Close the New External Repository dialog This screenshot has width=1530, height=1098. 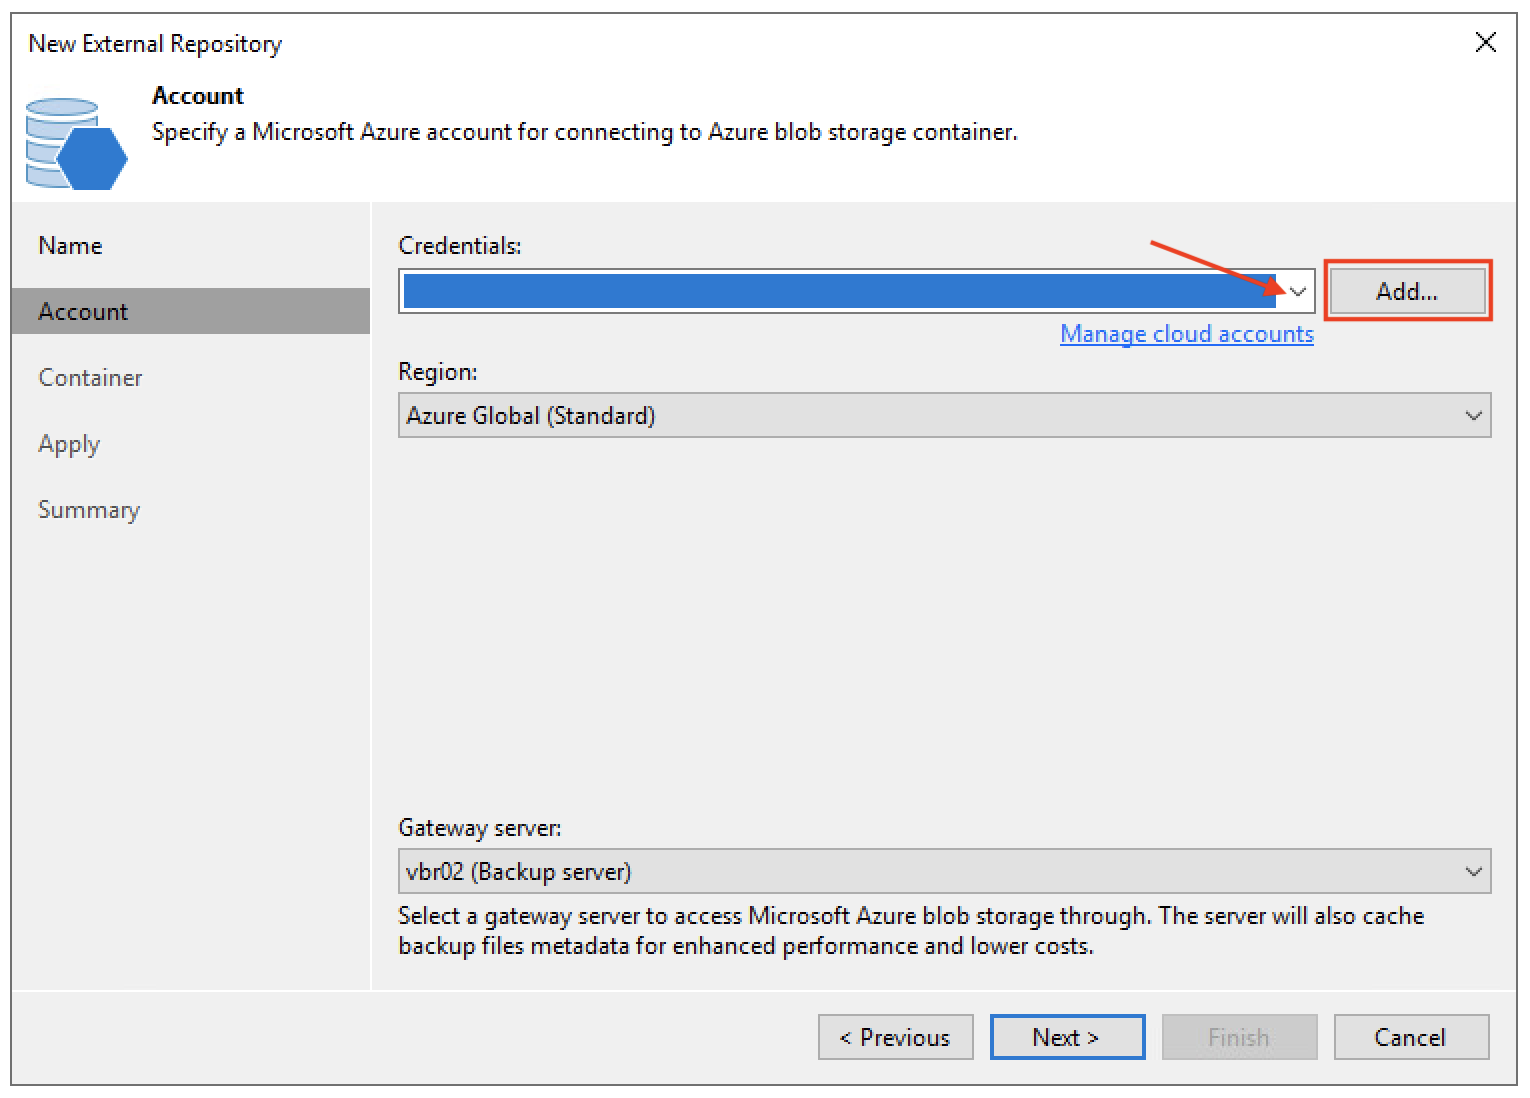1486,42
